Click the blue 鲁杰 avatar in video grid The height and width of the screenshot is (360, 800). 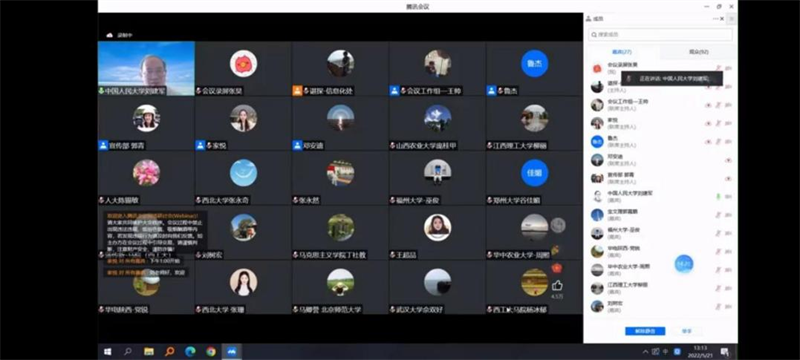point(534,64)
